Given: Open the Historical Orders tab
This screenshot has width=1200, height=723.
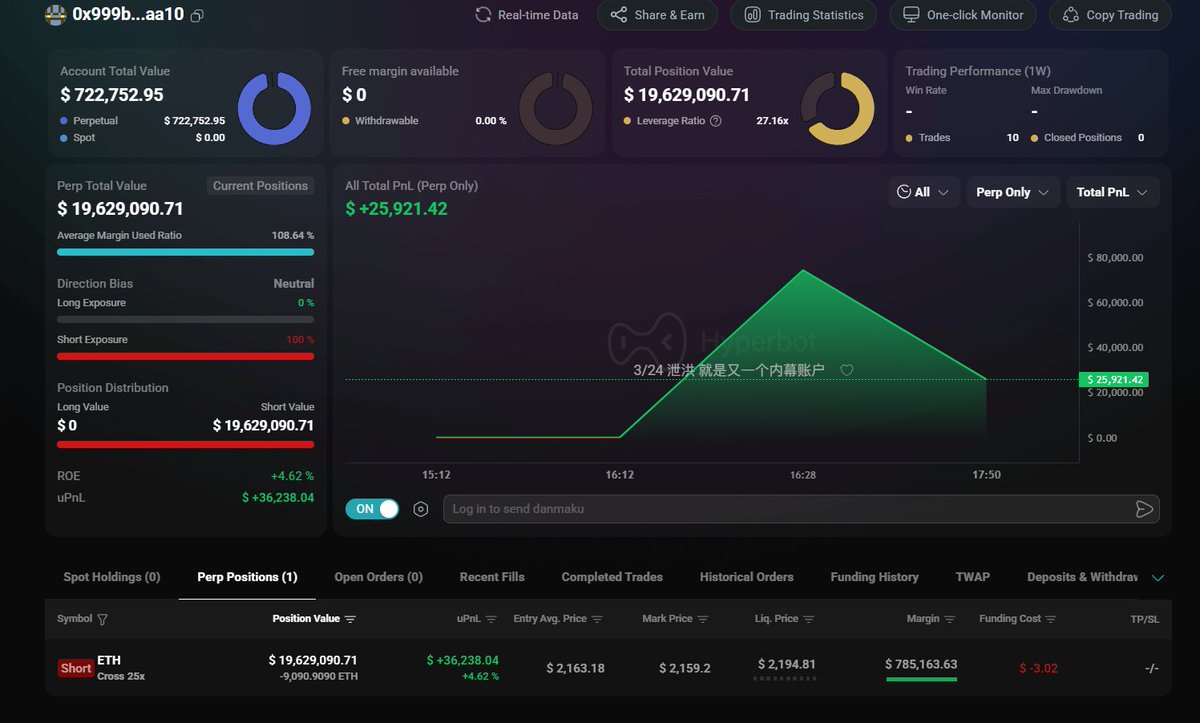Looking at the screenshot, I should (x=747, y=577).
